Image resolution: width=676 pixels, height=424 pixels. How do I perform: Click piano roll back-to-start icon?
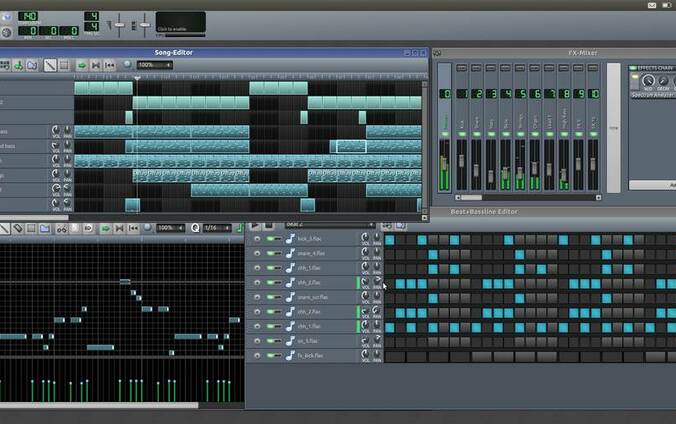[133, 229]
